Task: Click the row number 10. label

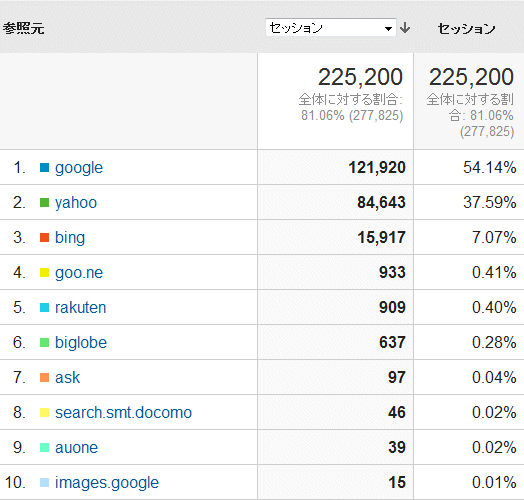Action: click(15, 483)
